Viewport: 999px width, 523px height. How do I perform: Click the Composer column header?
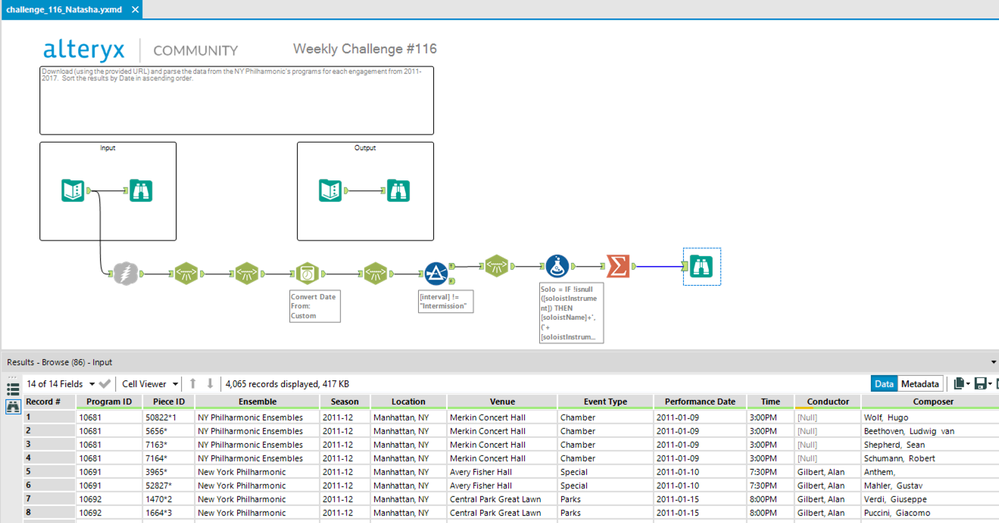[x=933, y=401]
